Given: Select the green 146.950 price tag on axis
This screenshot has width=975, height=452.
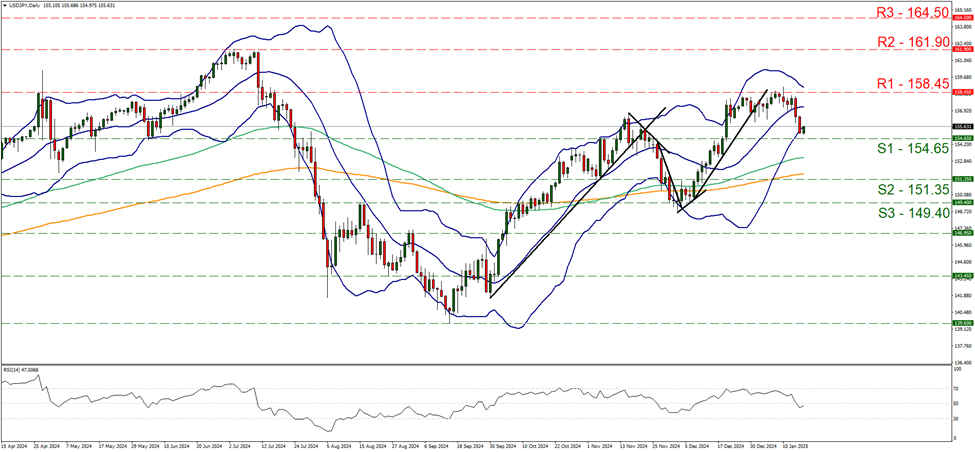Looking at the screenshot, I should point(962,233).
